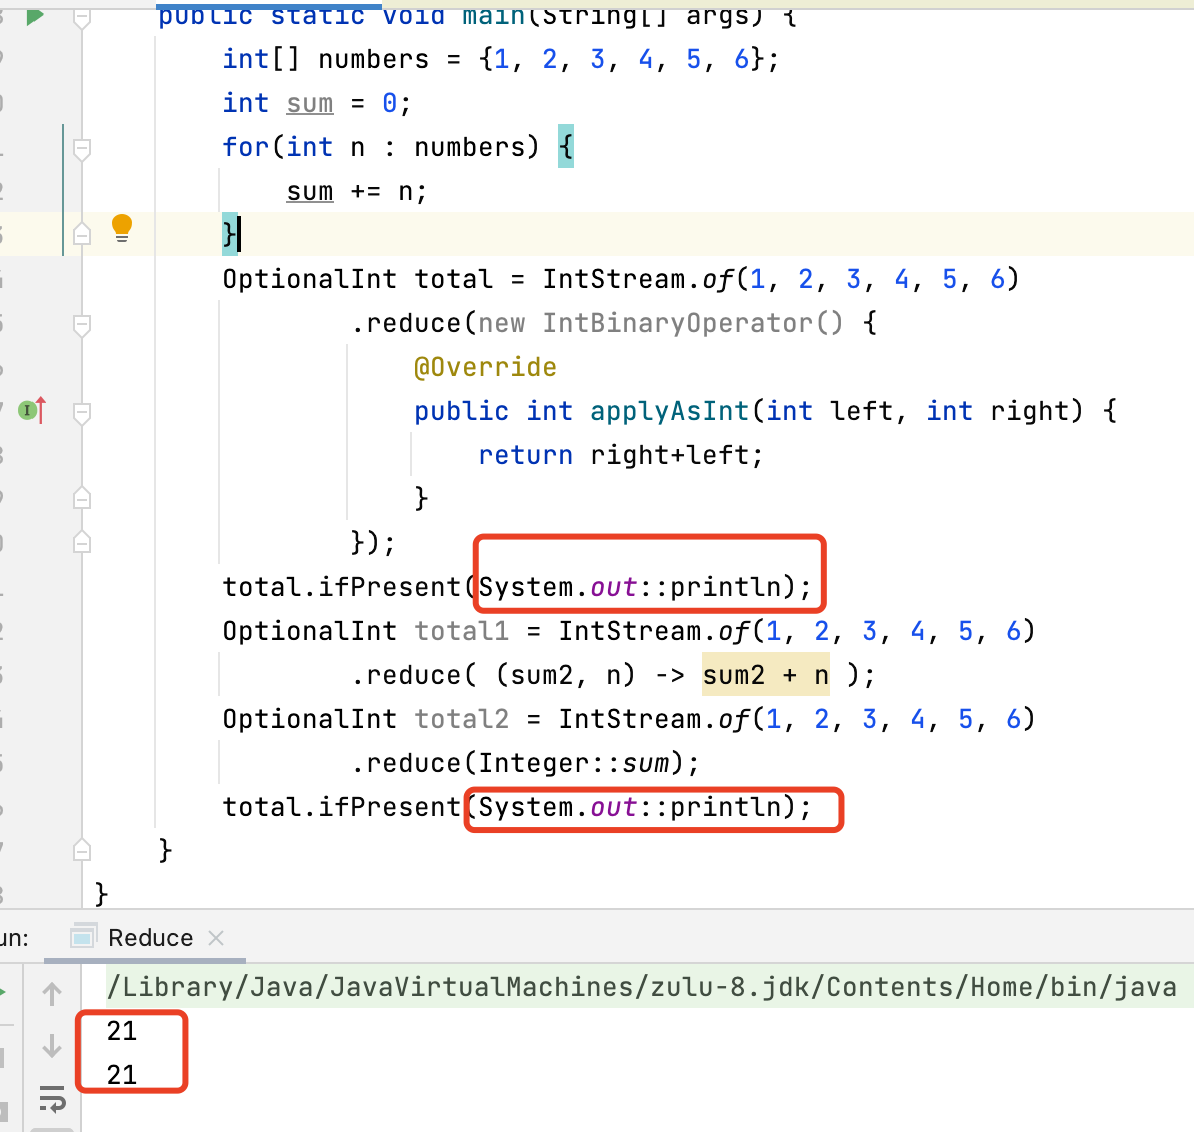This screenshot has width=1194, height=1132.
Task: Click the grayed-out 'new IntBinaryOperator()' text
Action: click(x=660, y=323)
